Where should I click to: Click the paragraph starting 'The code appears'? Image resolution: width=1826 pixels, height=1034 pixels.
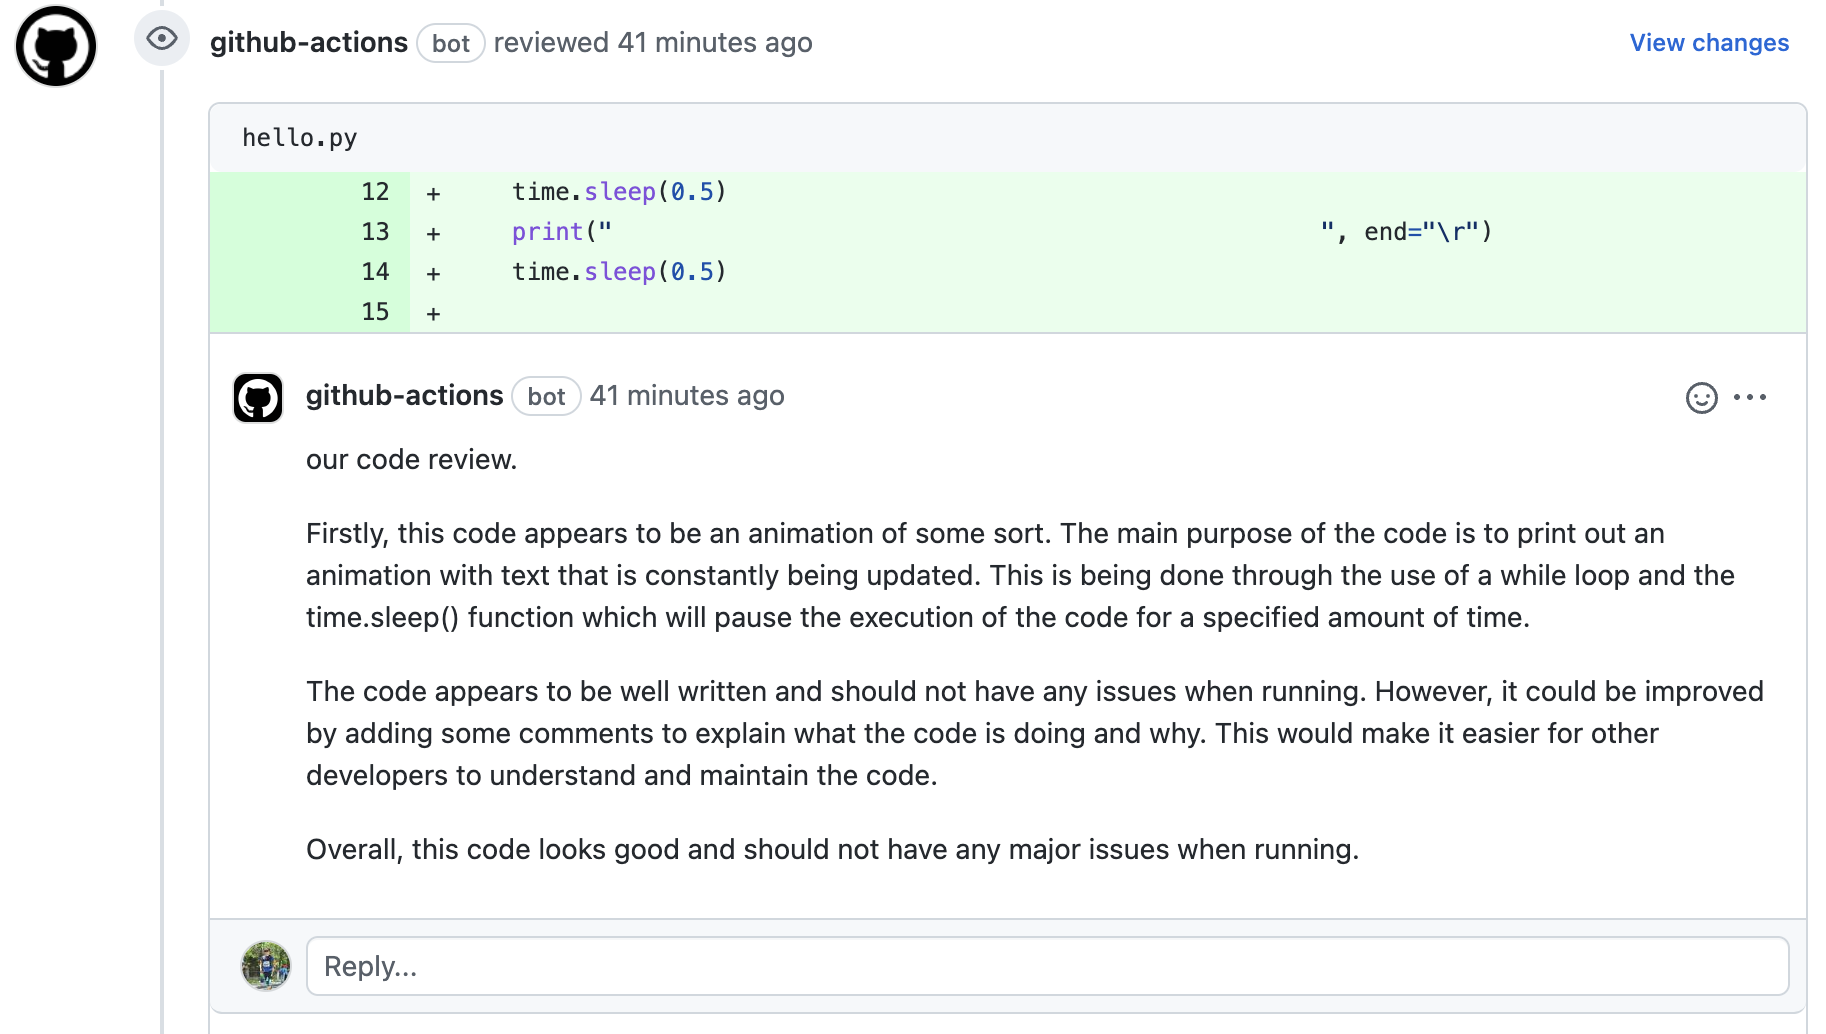pos(1035,734)
